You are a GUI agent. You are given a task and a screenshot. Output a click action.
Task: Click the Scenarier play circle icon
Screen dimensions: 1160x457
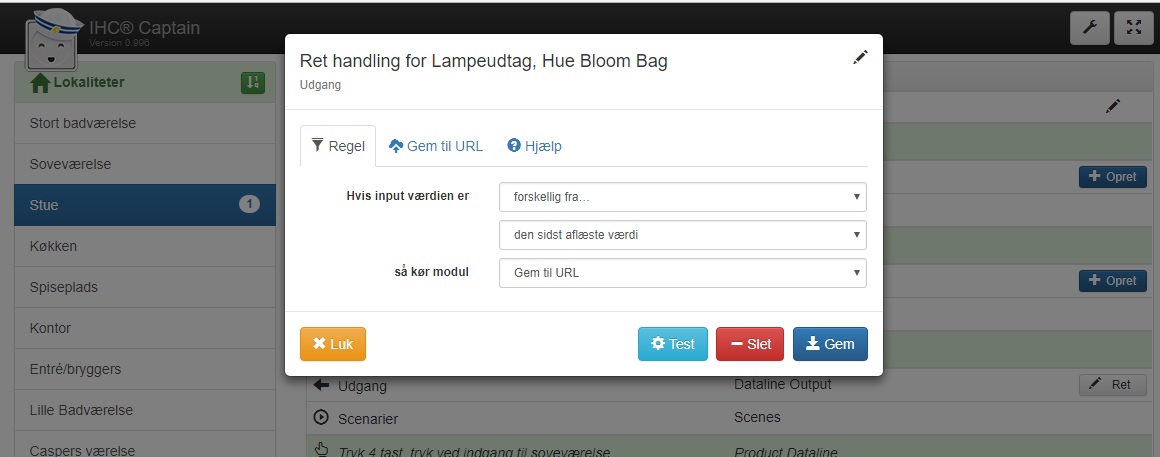click(321, 417)
